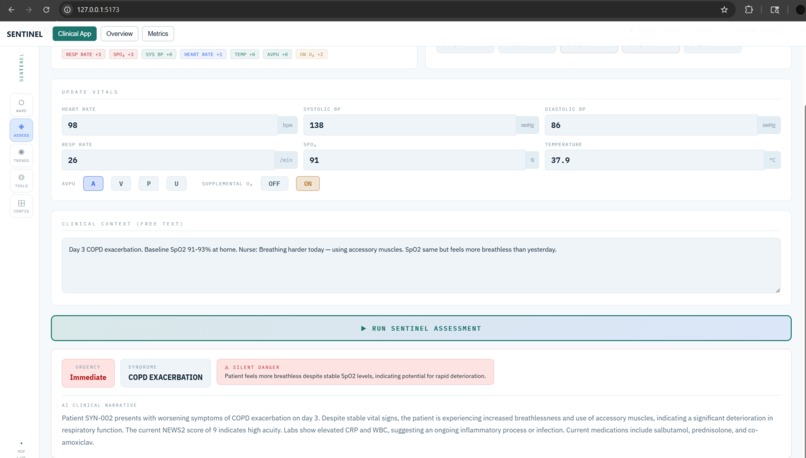
Task: Edit the SpO2 field showing 91
Action: click(x=414, y=160)
